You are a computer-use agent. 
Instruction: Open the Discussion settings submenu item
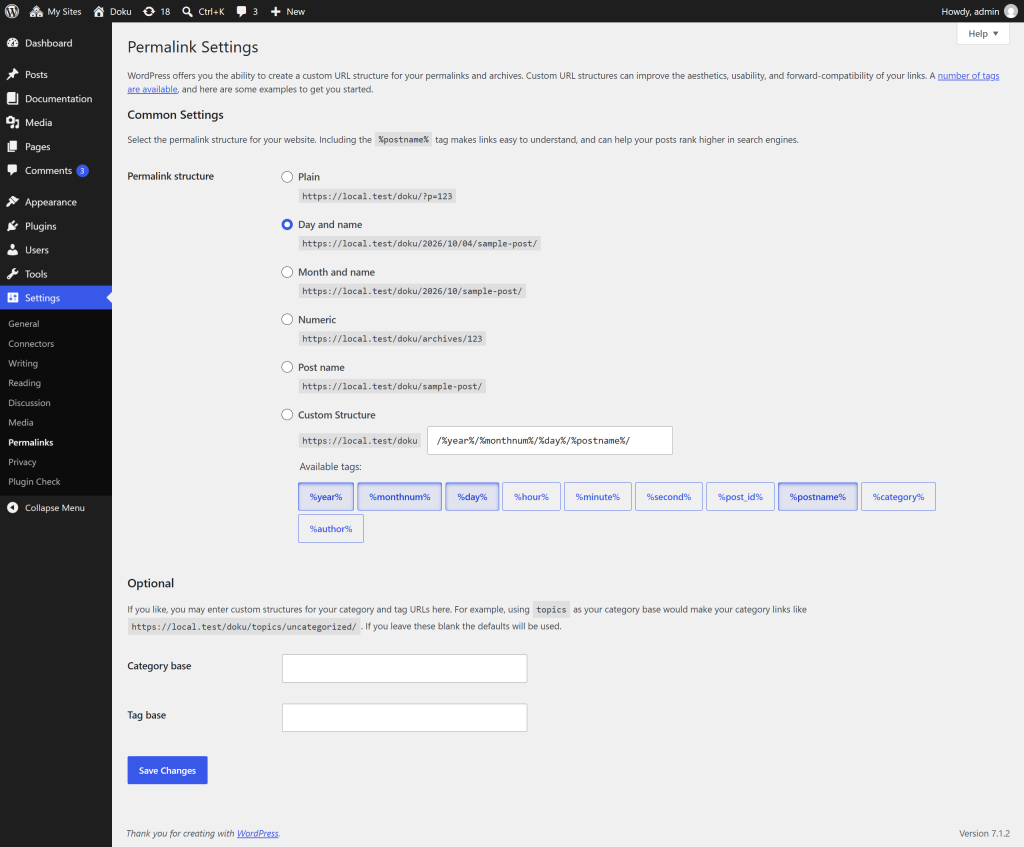pos(29,403)
